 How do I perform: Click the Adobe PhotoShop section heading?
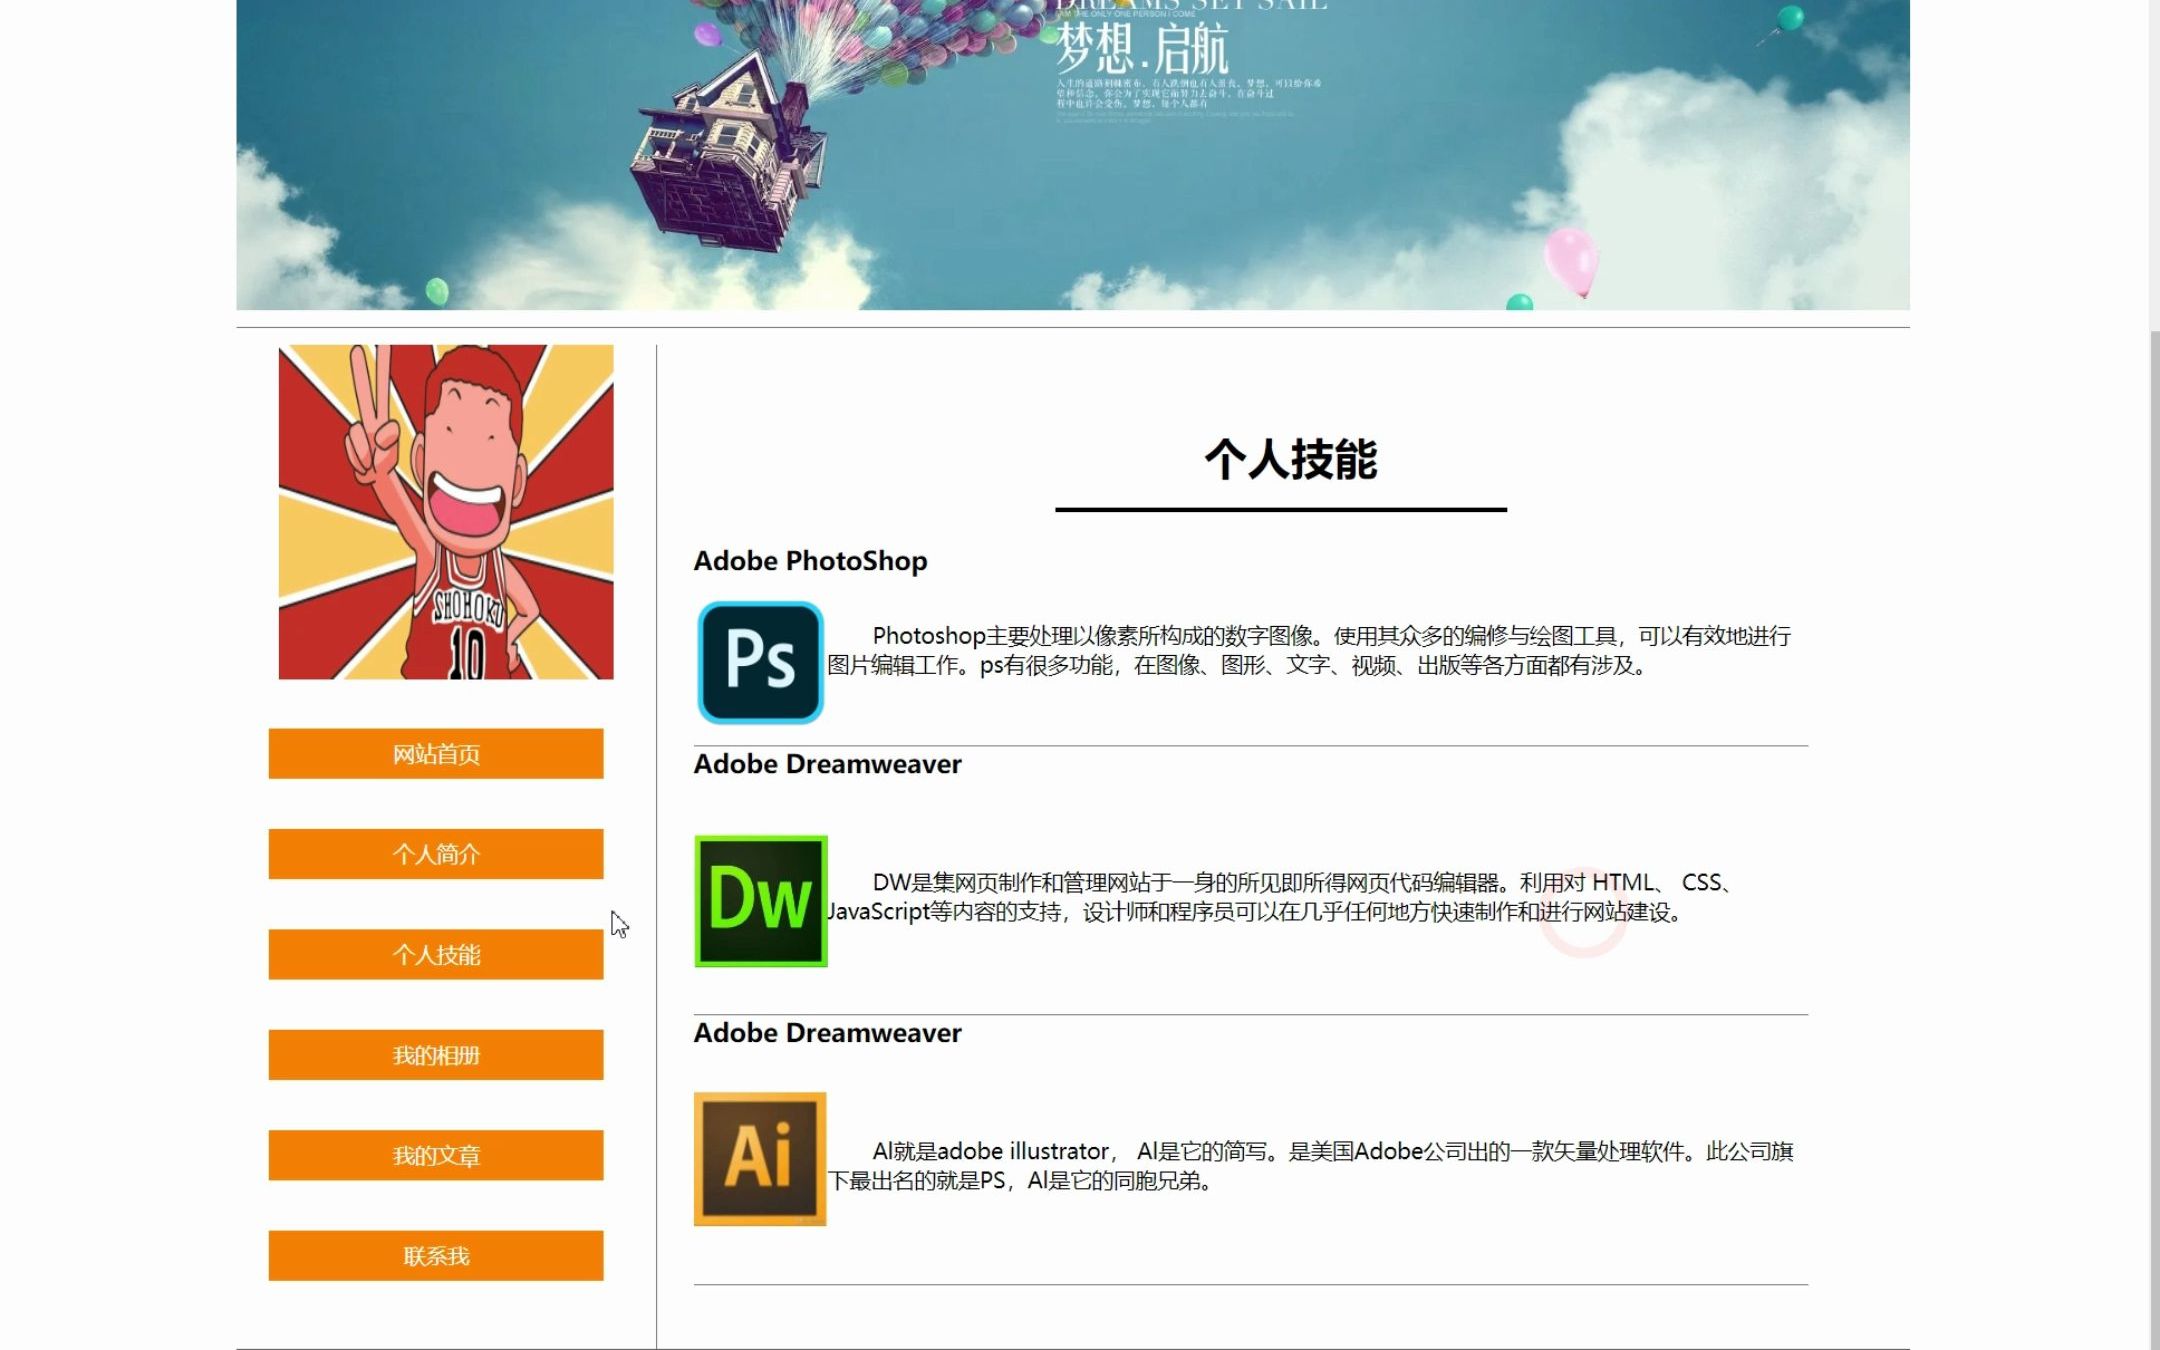810,561
